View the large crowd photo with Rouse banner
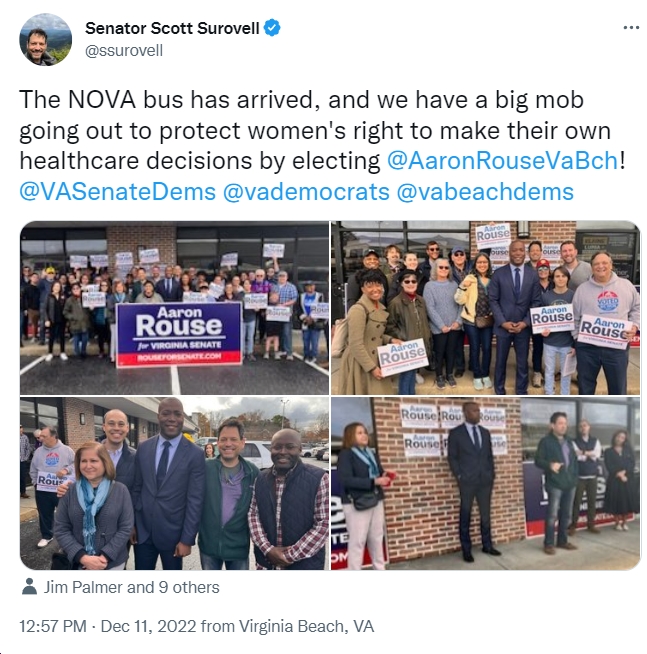 coord(174,308)
